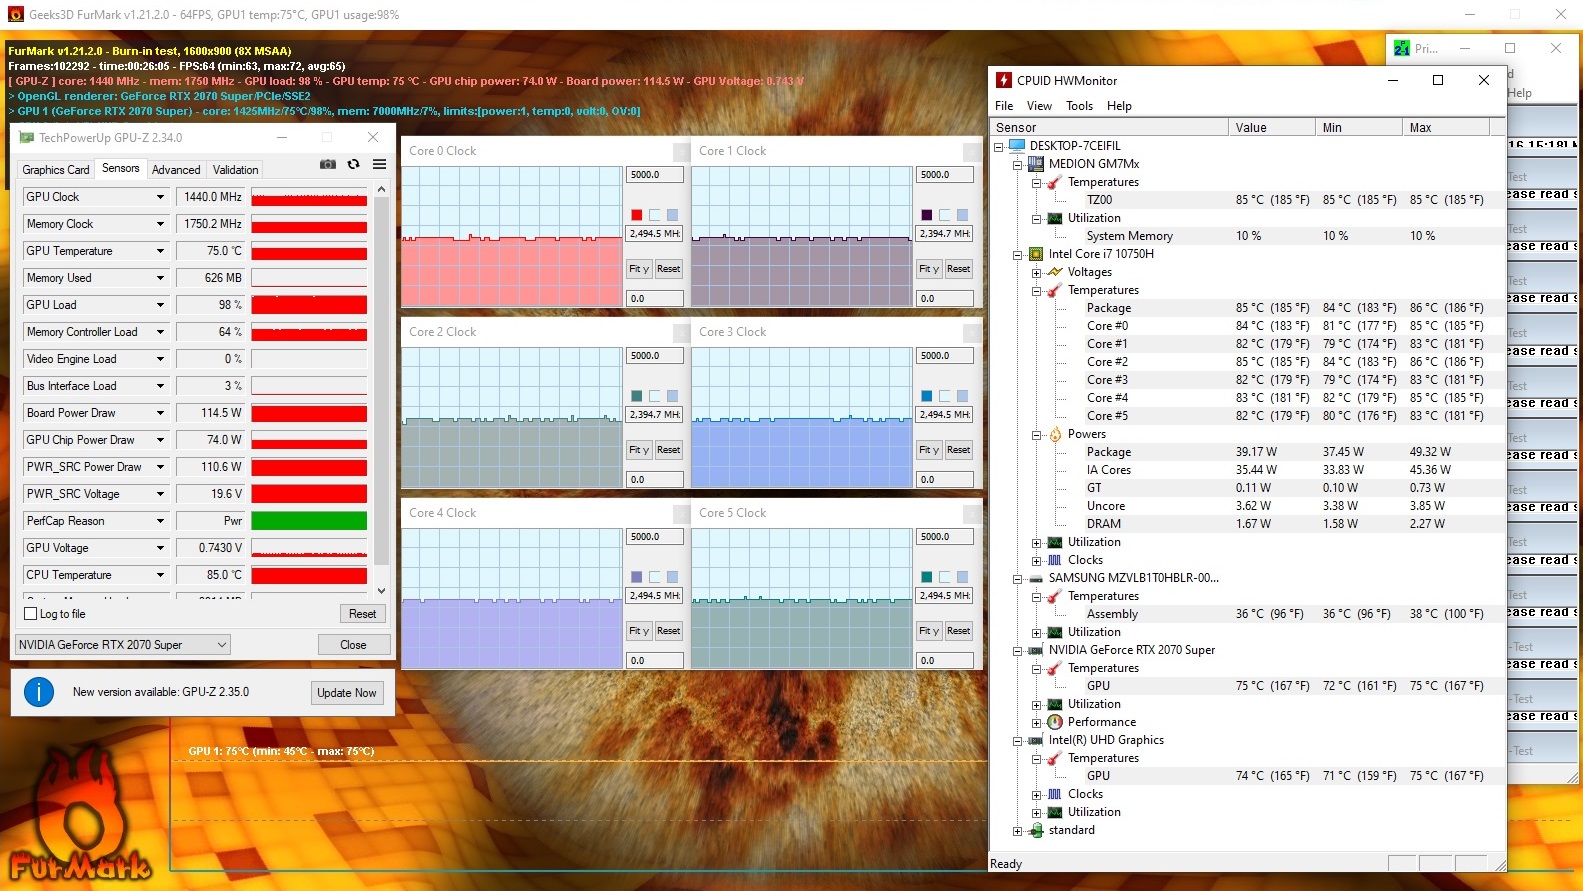Open the File menu in HWMonitor
Image resolution: width=1583 pixels, height=891 pixels.
(1004, 106)
